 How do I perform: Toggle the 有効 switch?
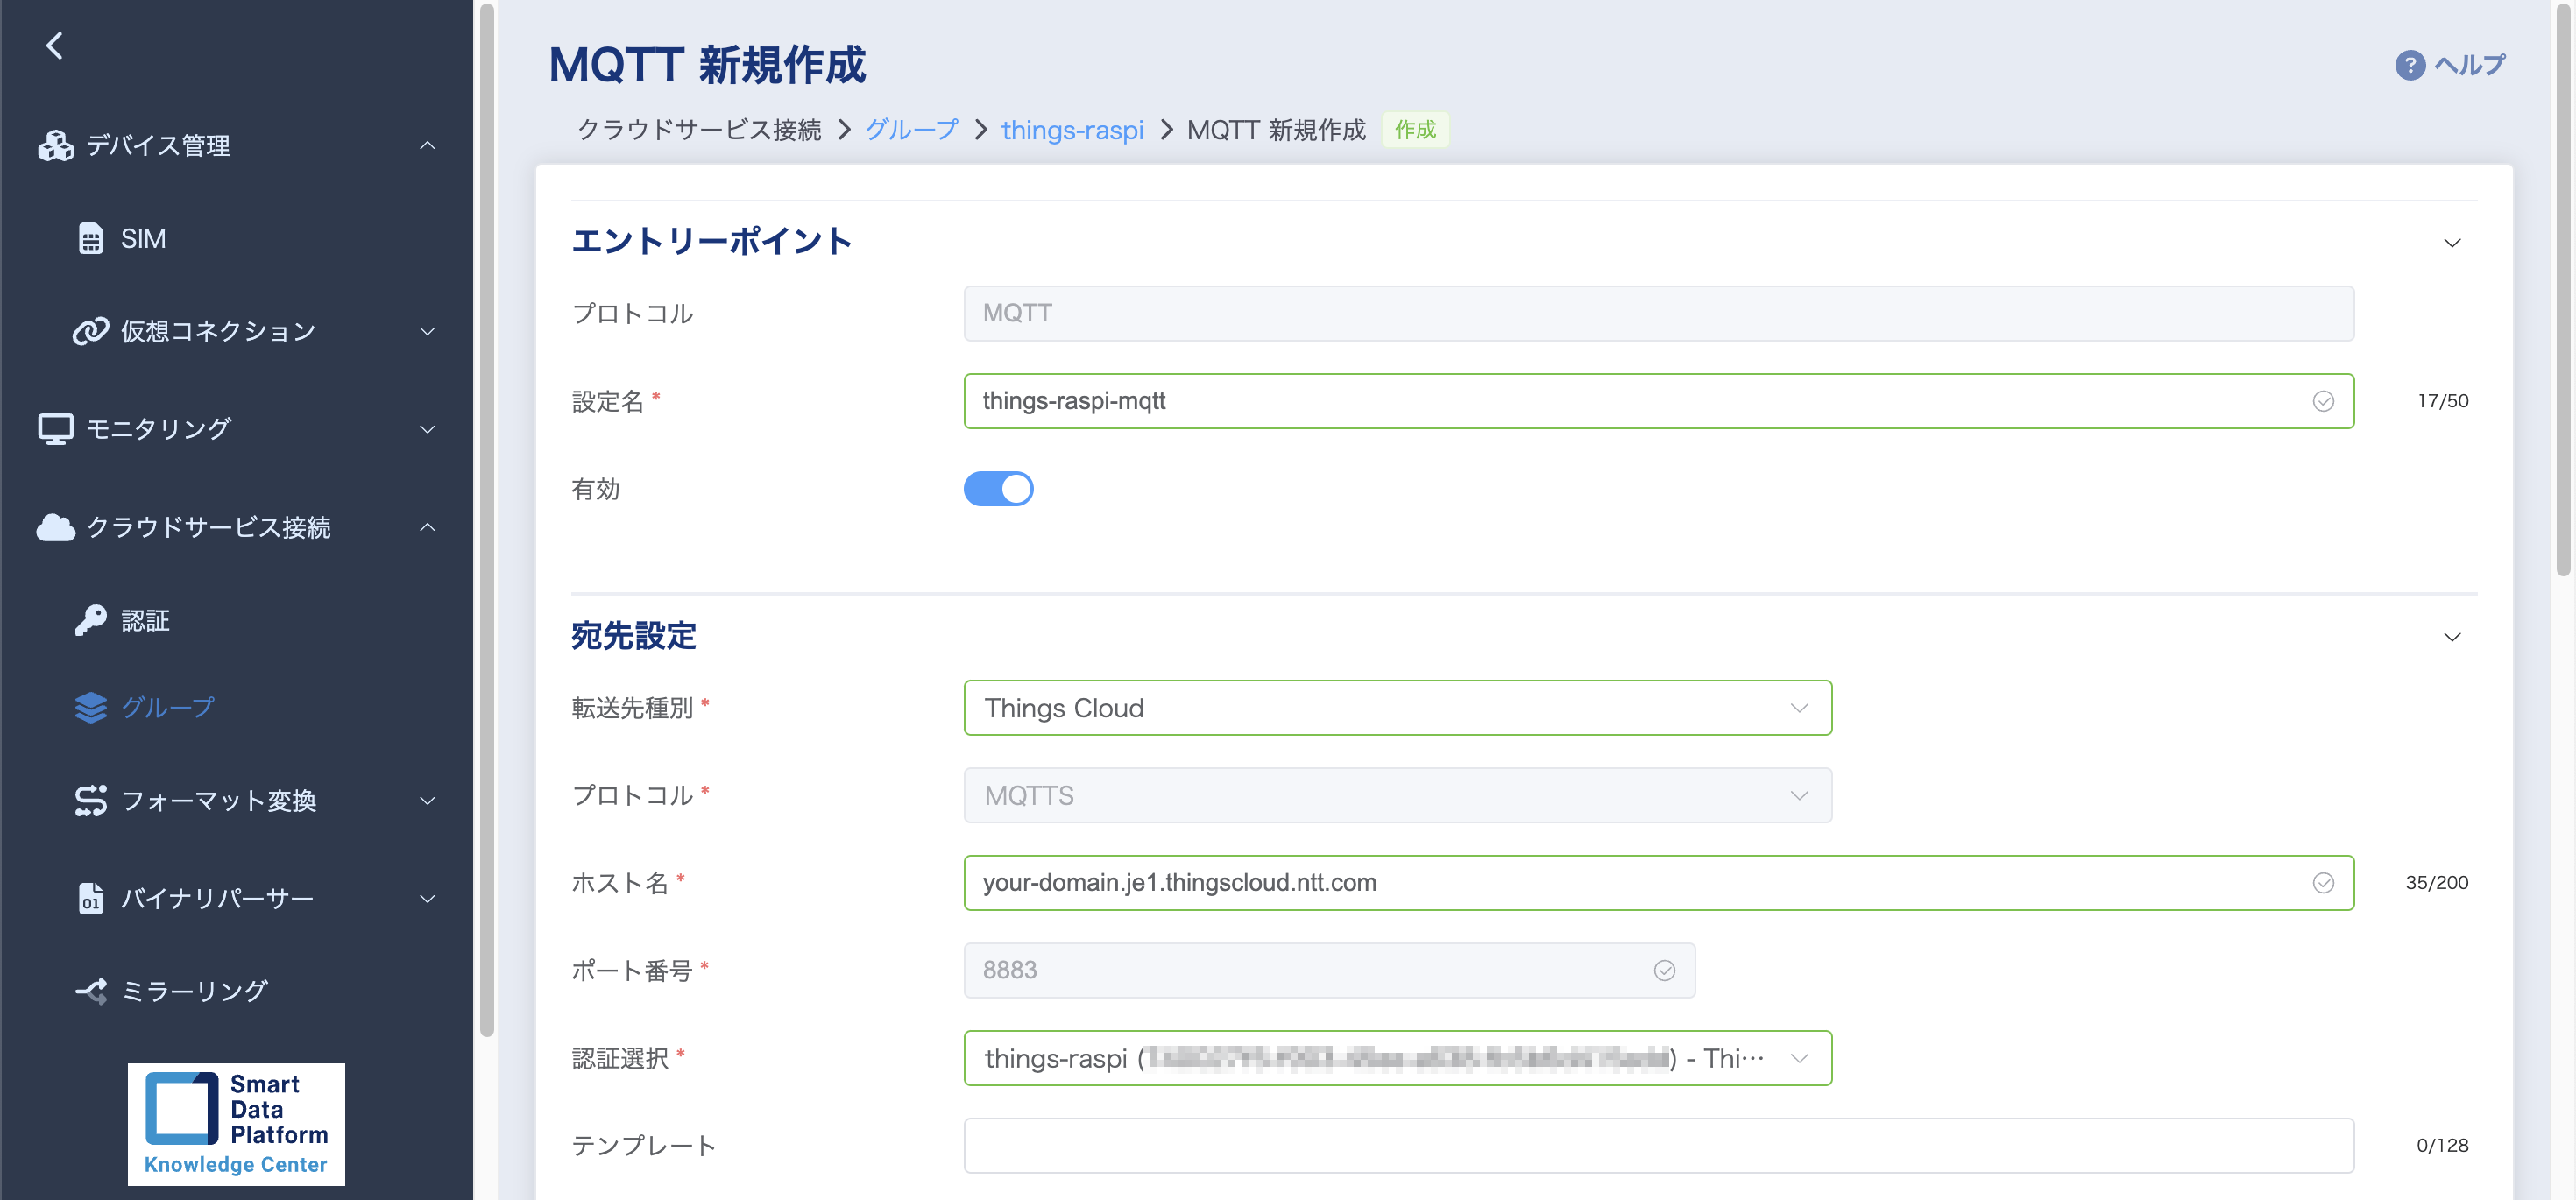(998, 489)
